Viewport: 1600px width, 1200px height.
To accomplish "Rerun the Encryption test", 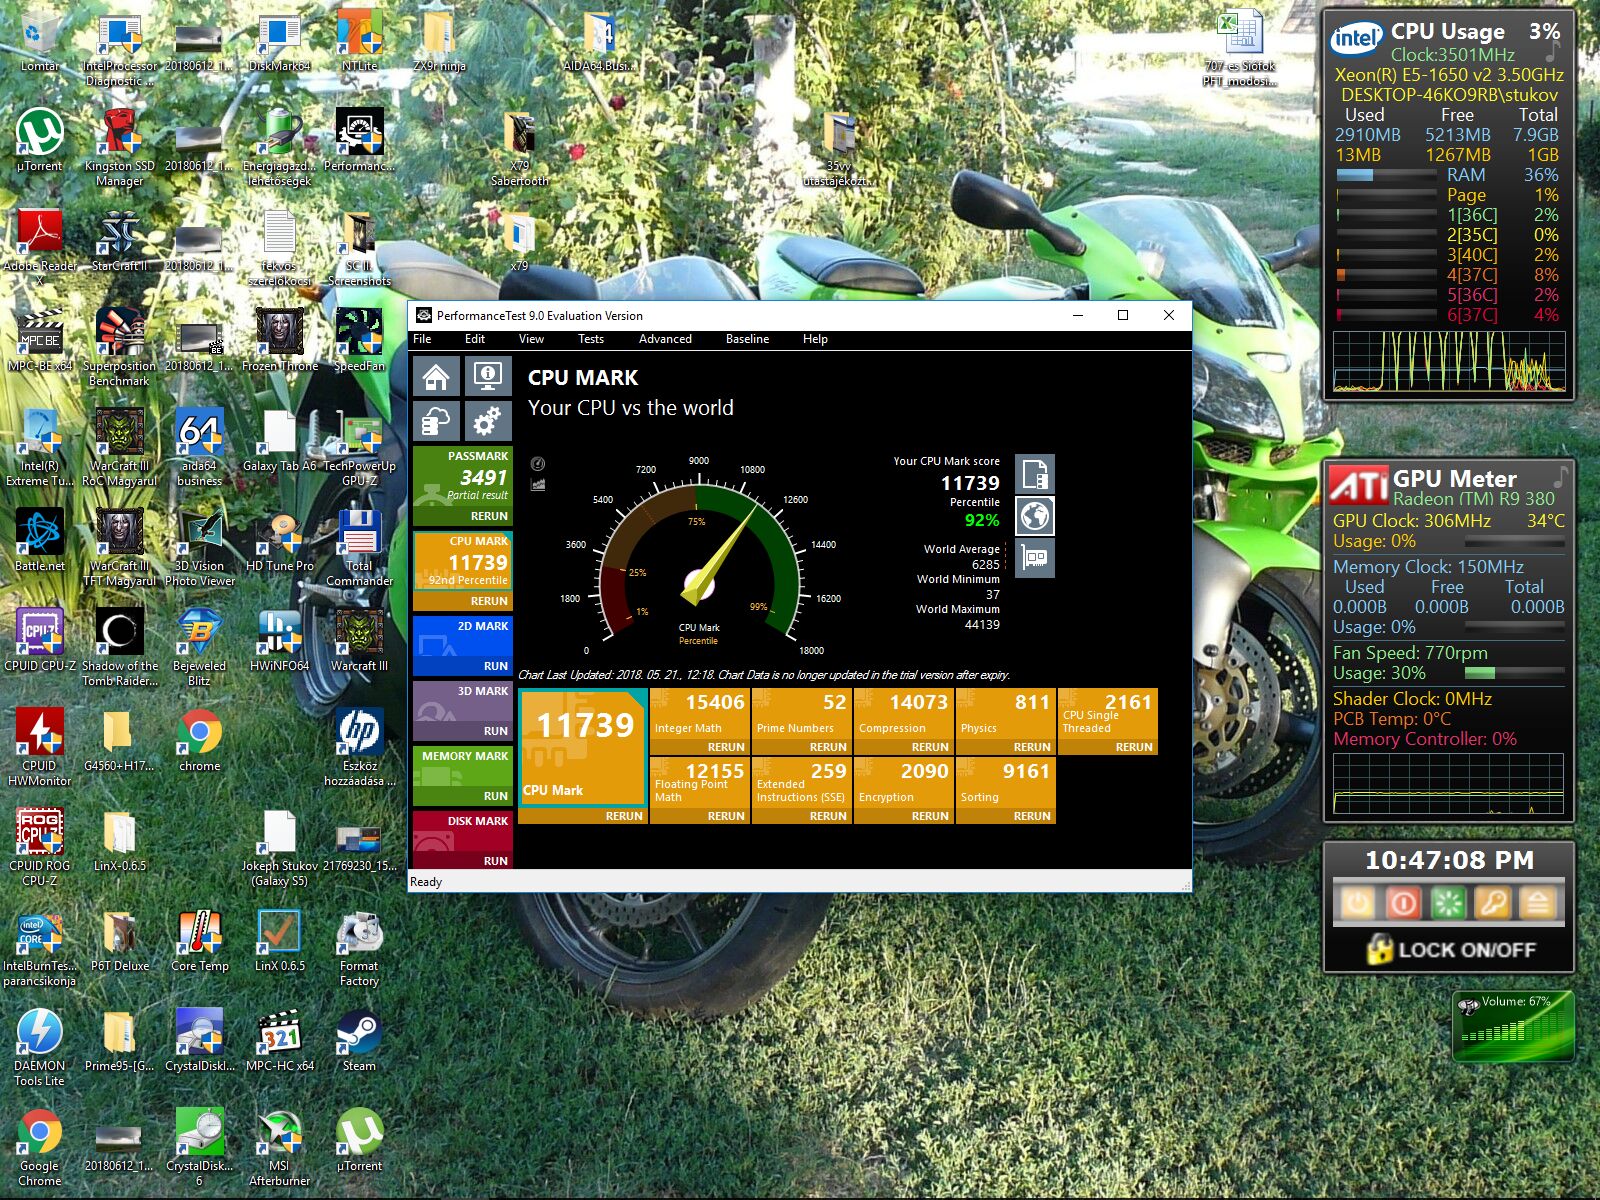I will [930, 816].
